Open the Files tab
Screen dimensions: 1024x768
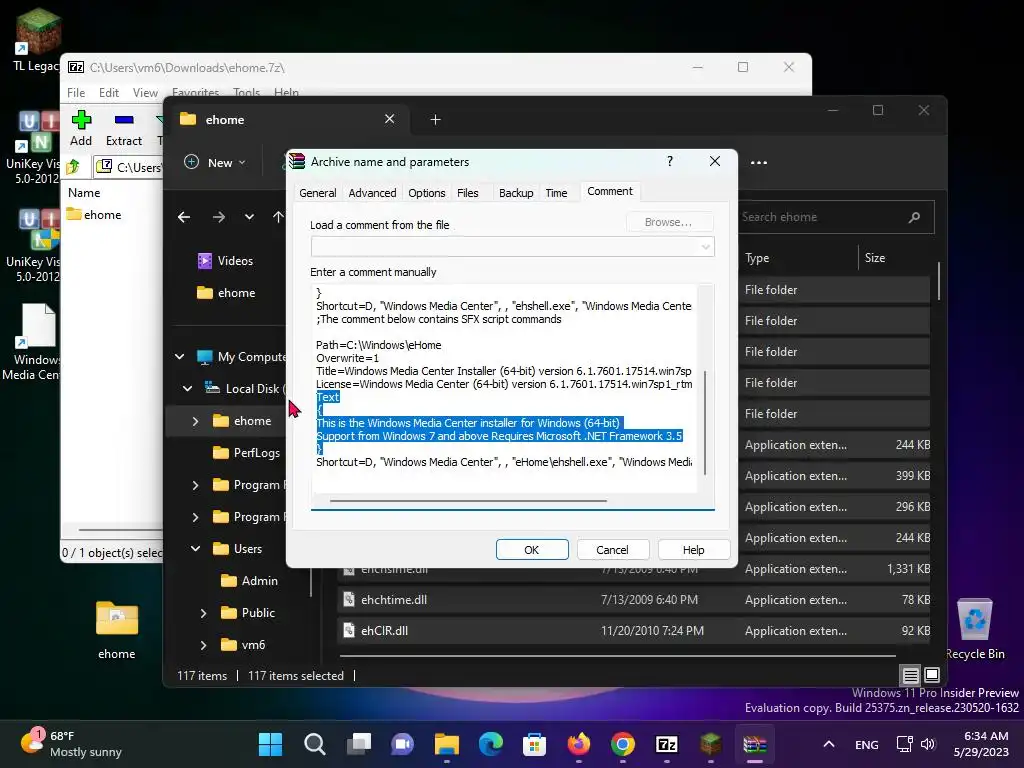pyautogui.click(x=468, y=193)
